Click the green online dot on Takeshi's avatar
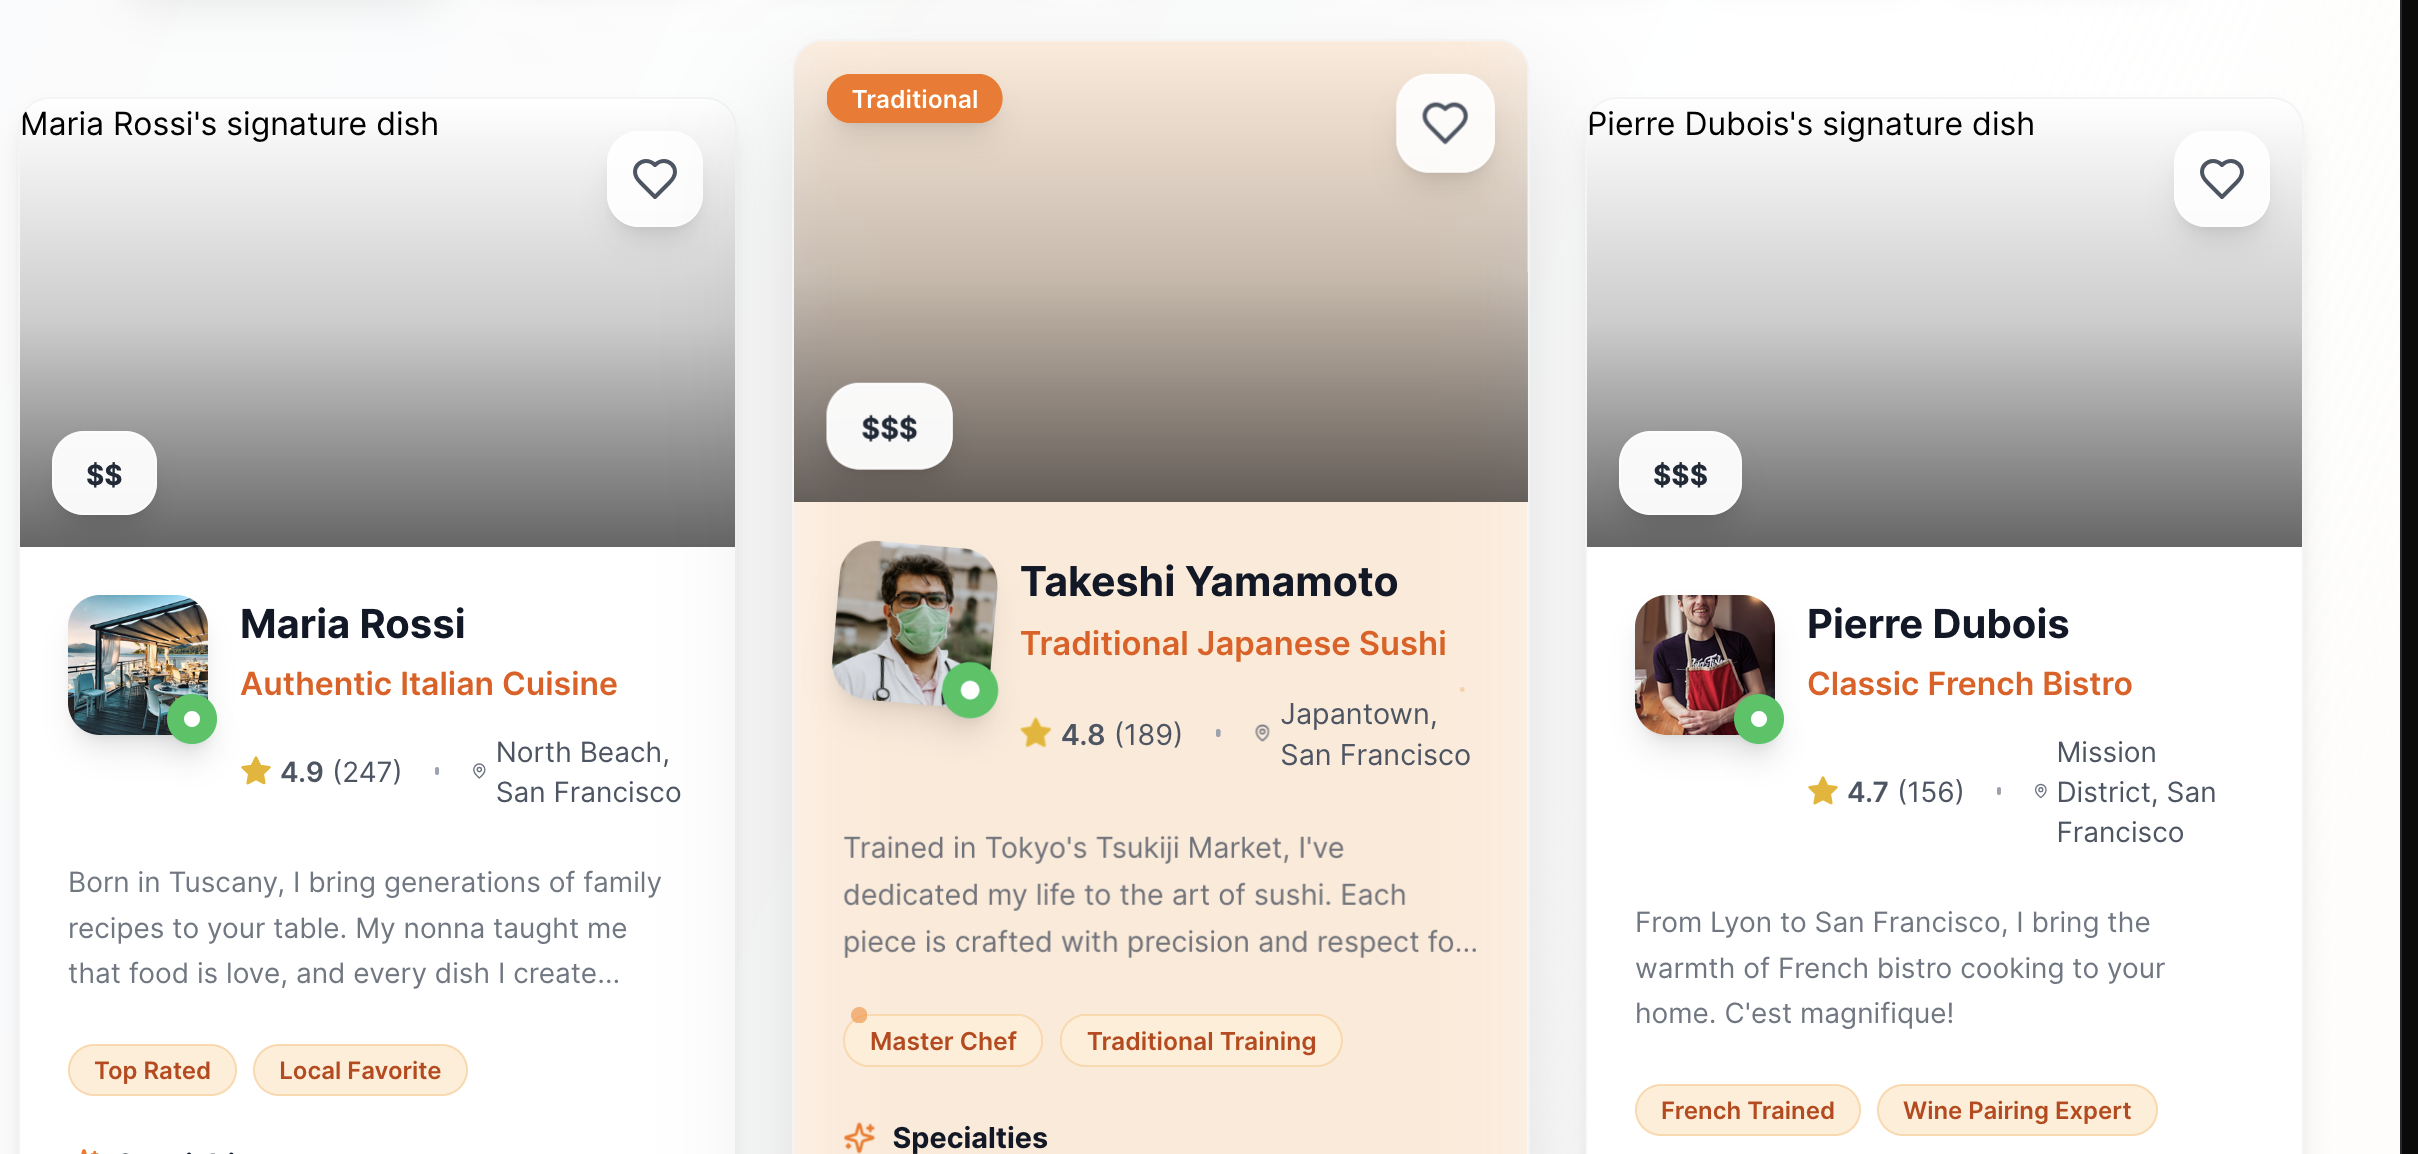Viewport: 2418px width, 1154px height. pos(970,690)
